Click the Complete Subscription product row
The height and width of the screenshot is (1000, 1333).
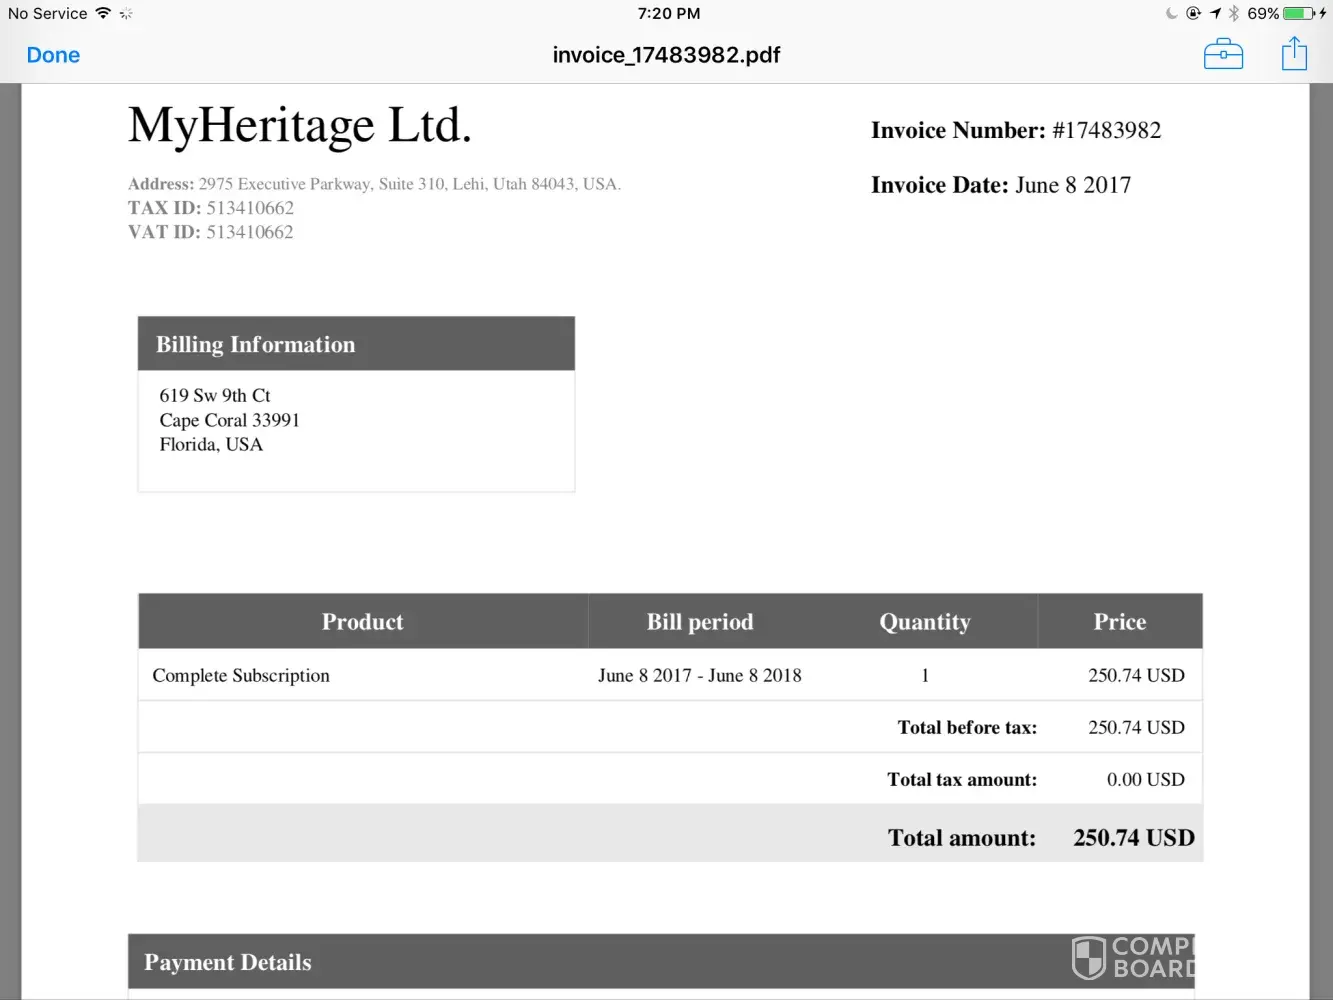241,675
